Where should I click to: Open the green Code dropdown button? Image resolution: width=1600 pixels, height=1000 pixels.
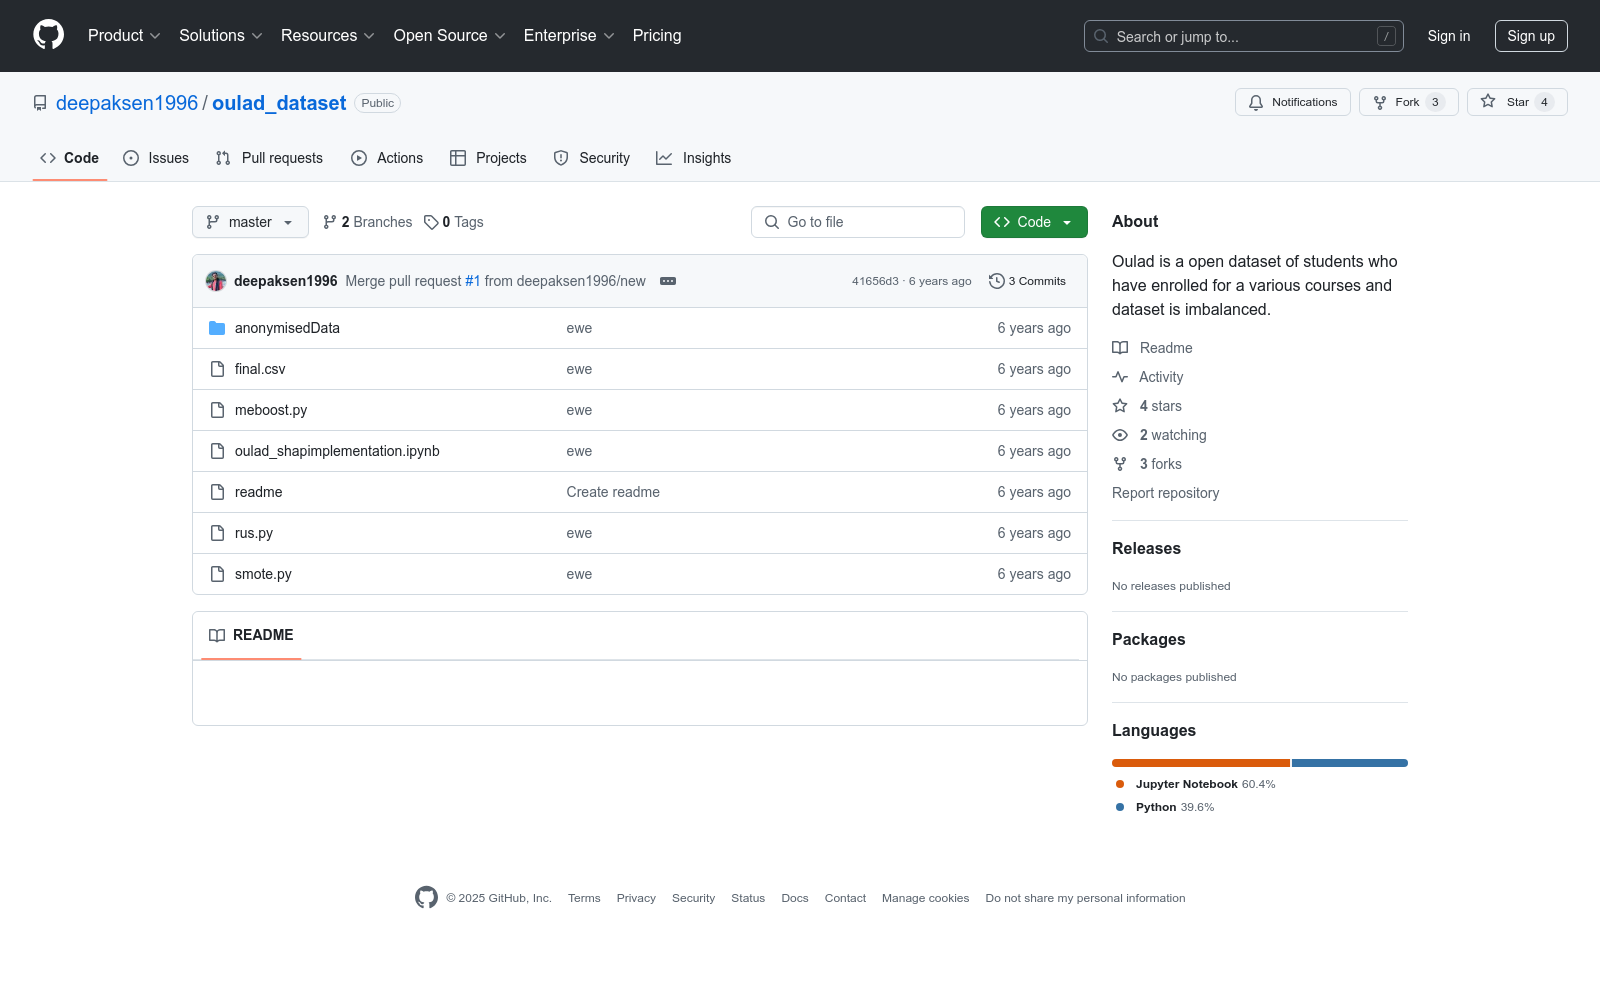(x=1034, y=222)
